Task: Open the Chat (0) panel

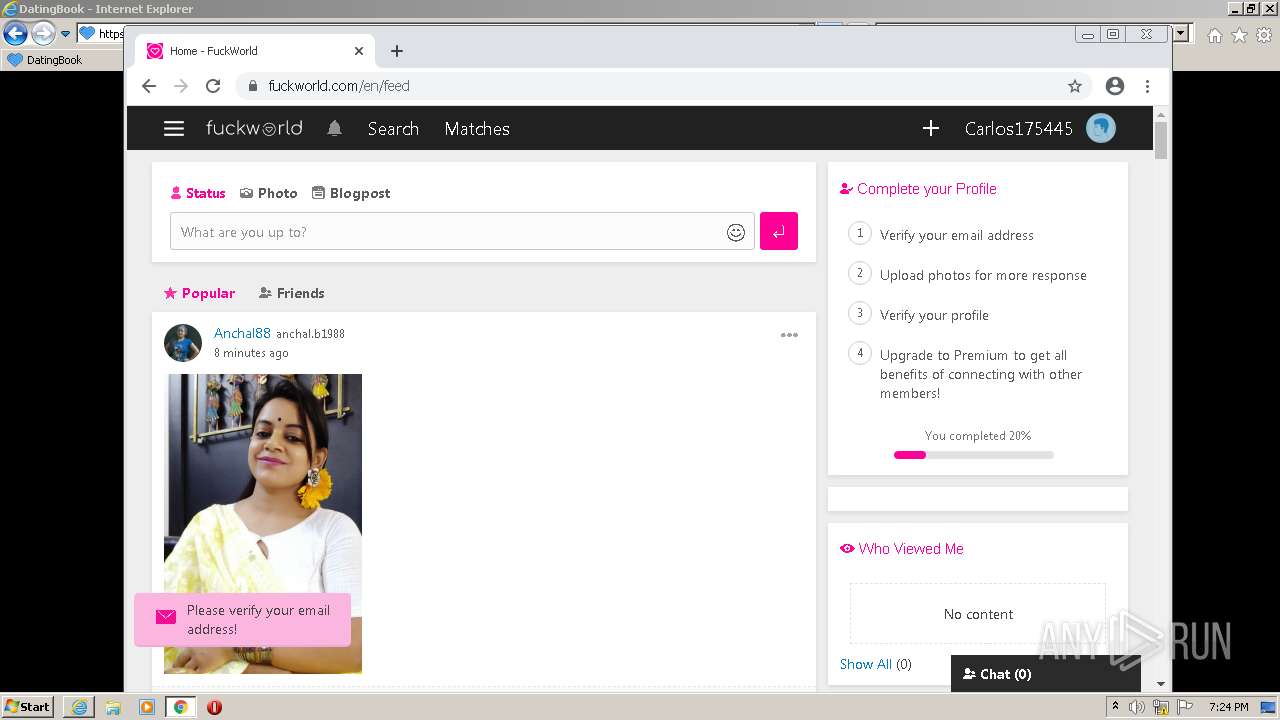Action: point(1045,674)
